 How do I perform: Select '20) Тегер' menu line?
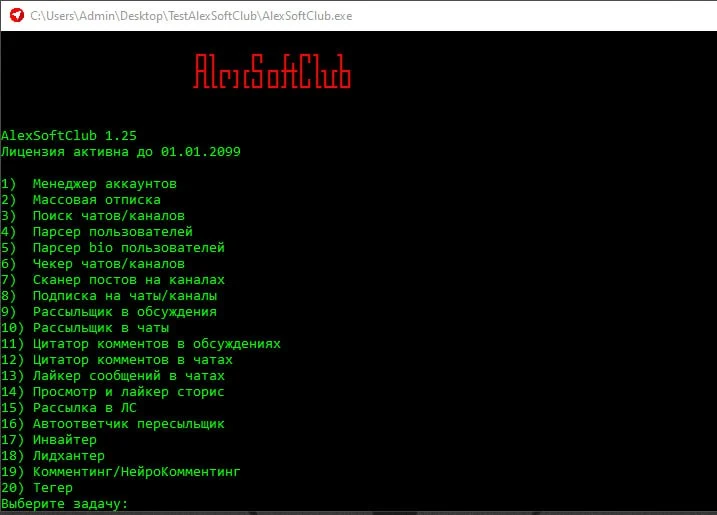pos(37,488)
